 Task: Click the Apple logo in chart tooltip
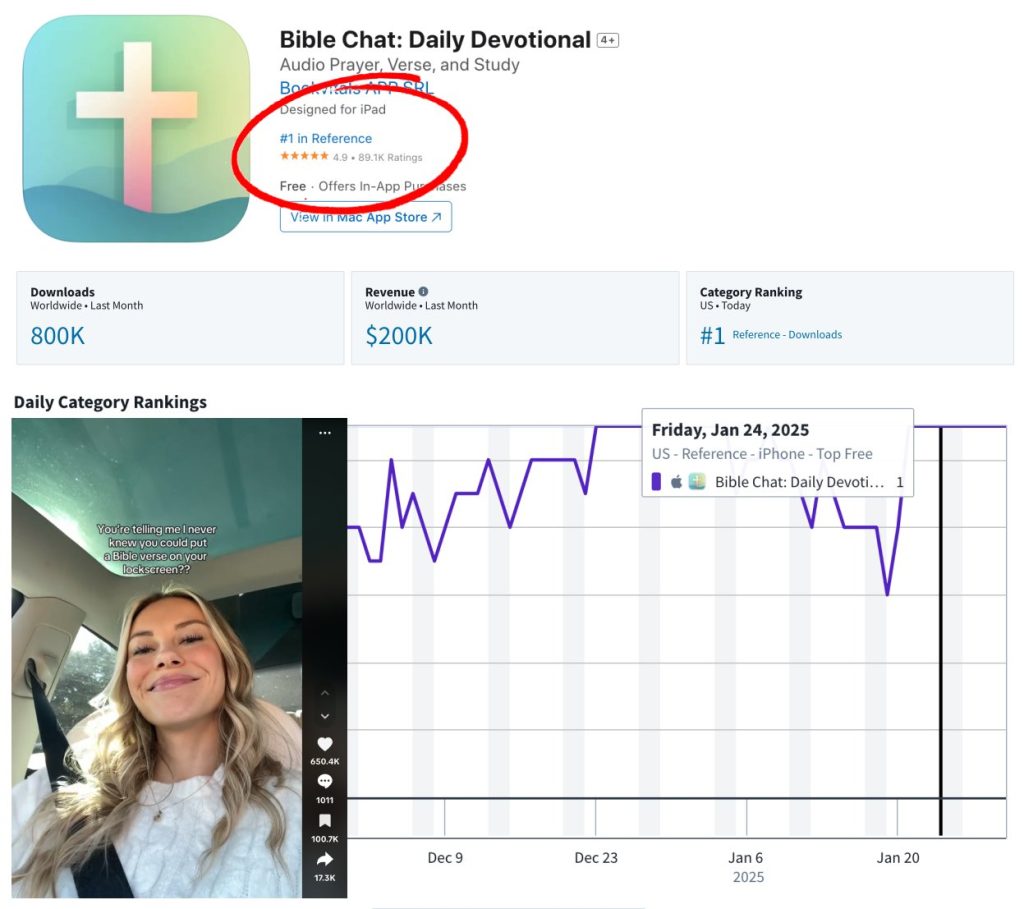pyautogui.click(x=676, y=482)
